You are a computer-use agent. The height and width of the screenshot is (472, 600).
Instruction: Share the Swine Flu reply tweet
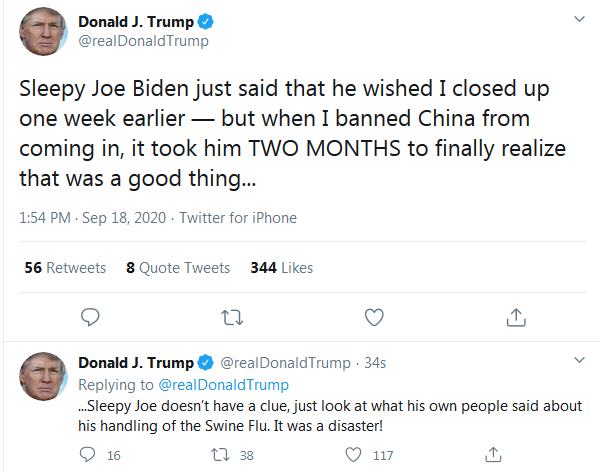pyautogui.click(x=493, y=455)
